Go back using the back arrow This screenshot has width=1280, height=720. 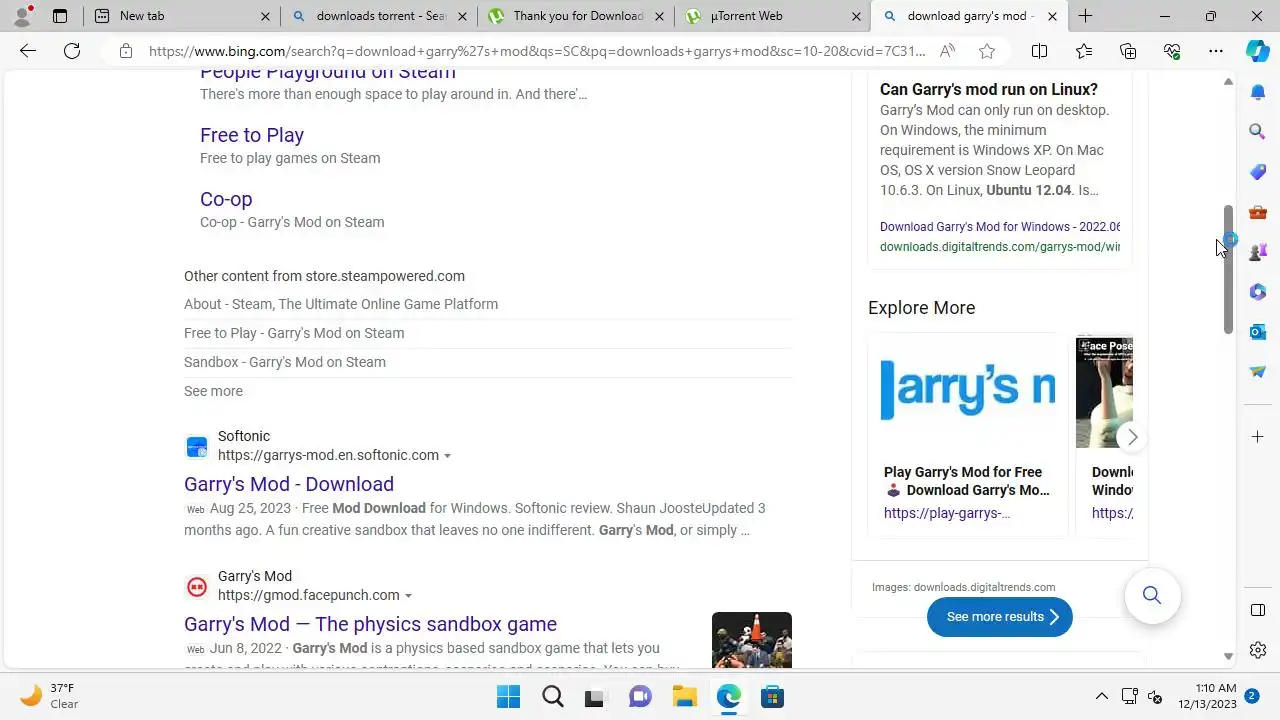coord(28,51)
